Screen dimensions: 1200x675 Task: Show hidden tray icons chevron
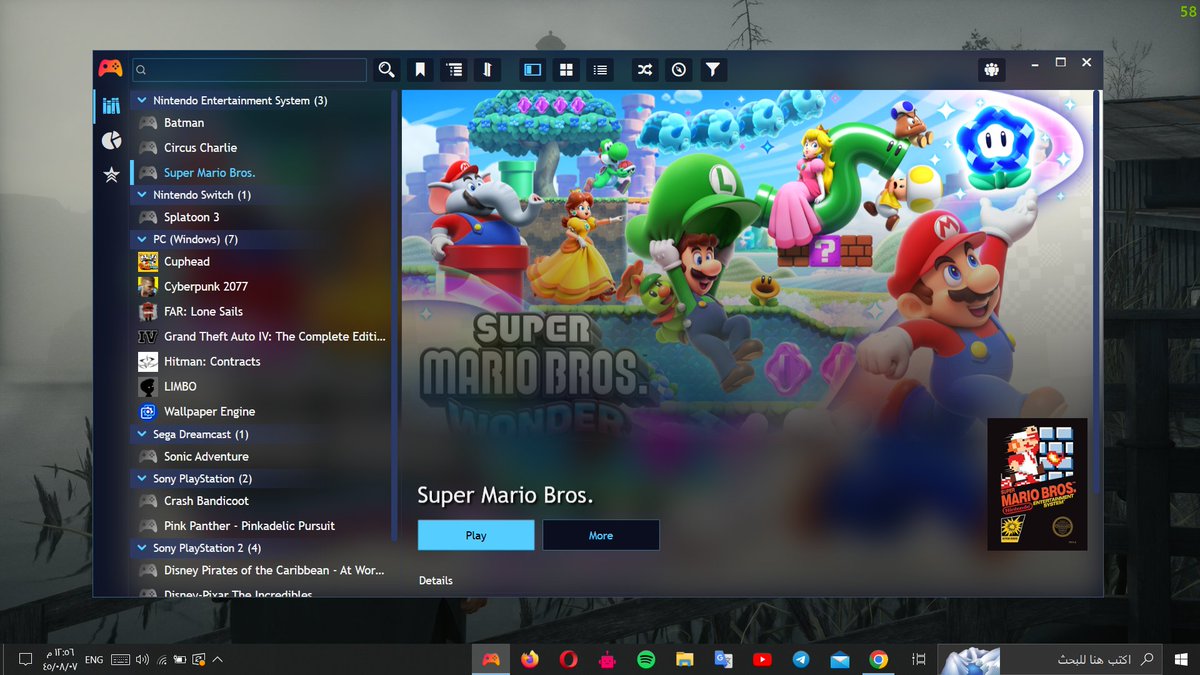(218, 660)
